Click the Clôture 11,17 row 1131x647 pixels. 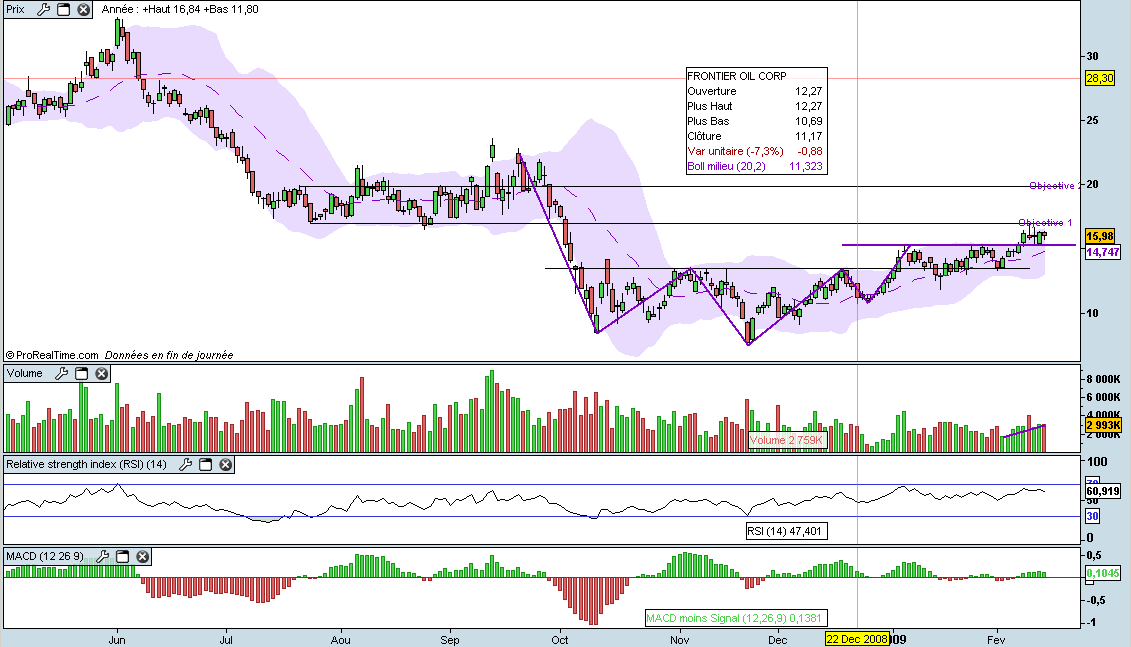coord(754,136)
